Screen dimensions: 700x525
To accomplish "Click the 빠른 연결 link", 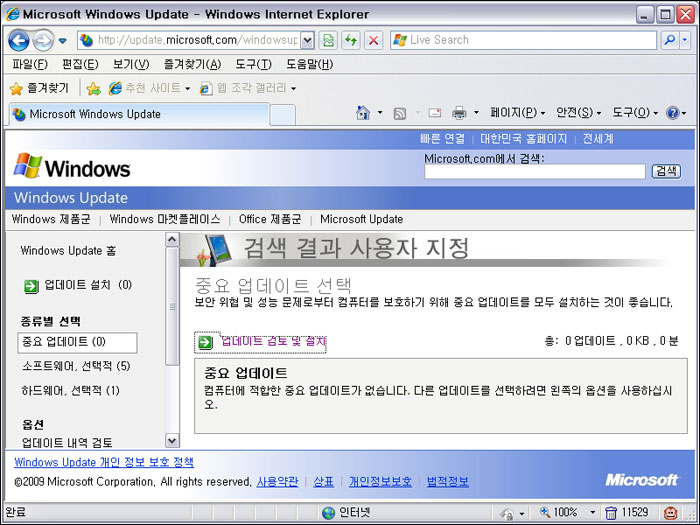I will click(x=442, y=139).
